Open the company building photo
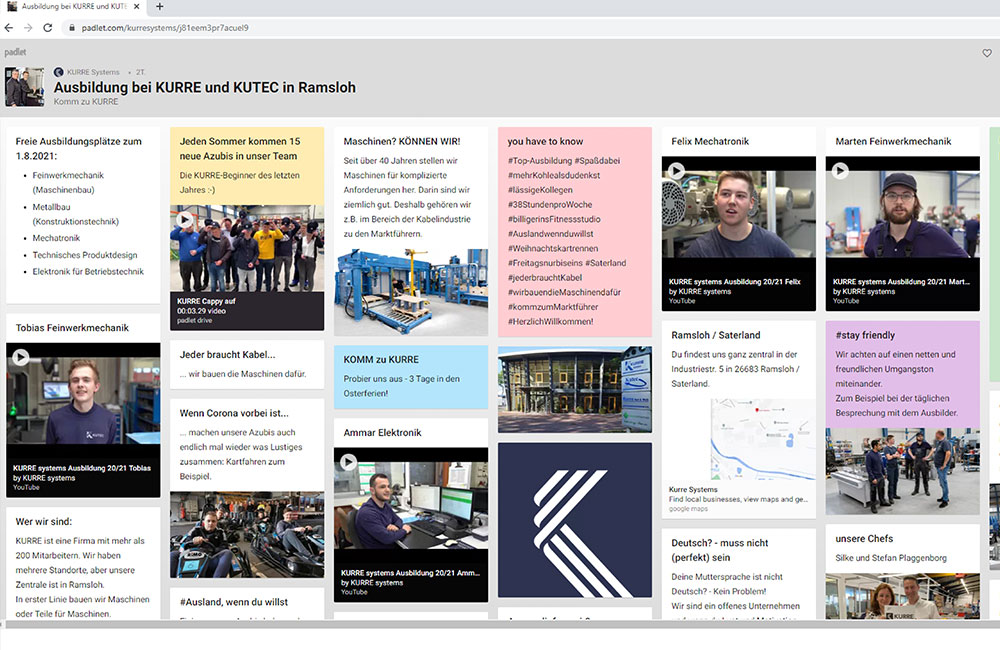The width and height of the screenshot is (1000, 650). (x=575, y=390)
